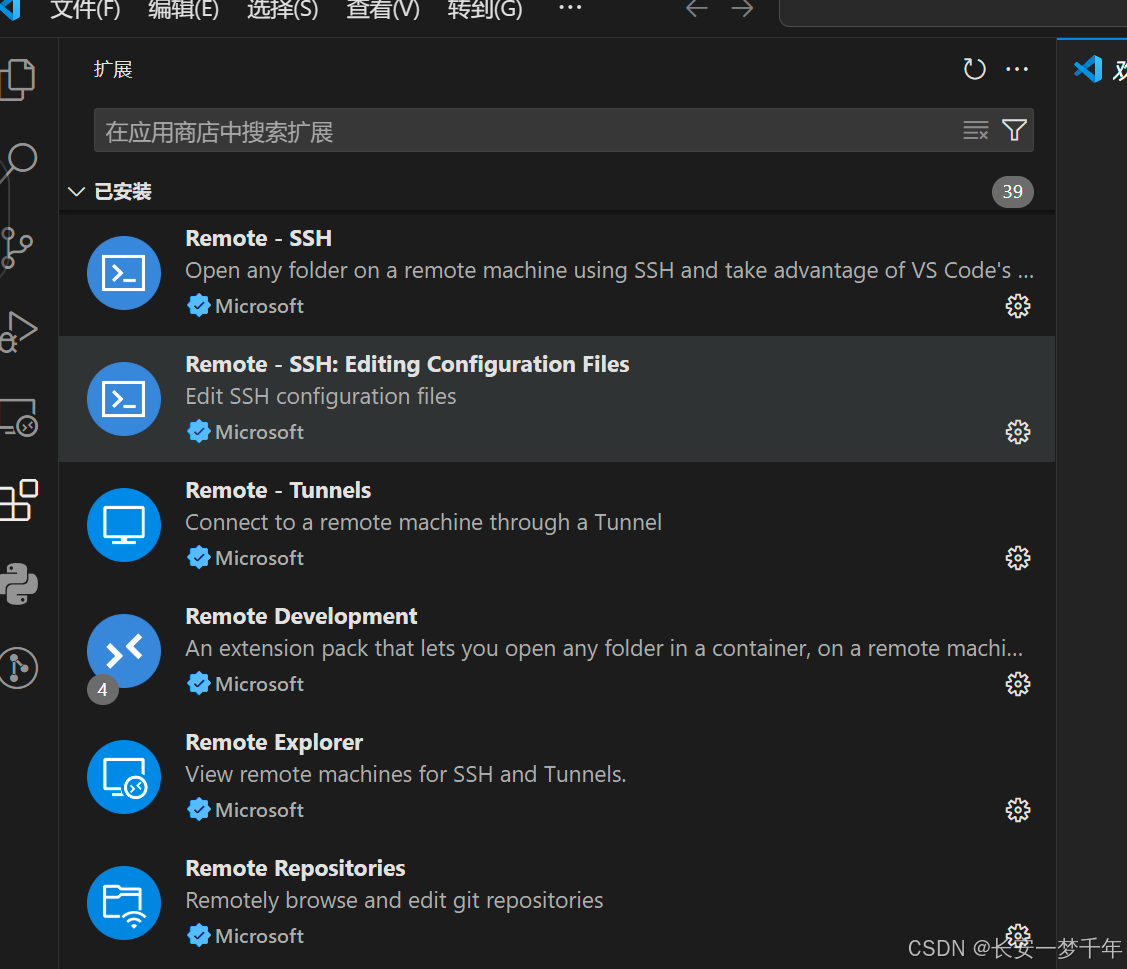Select the Remote Repositories title
Viewport: 1127px width, 969px height.
pyautogui.click(x=295, y=868)
